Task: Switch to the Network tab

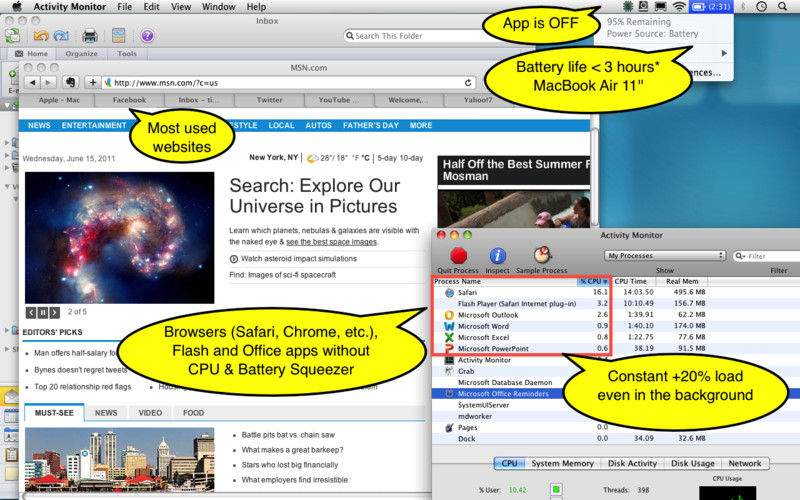Action: coord(744,463)
